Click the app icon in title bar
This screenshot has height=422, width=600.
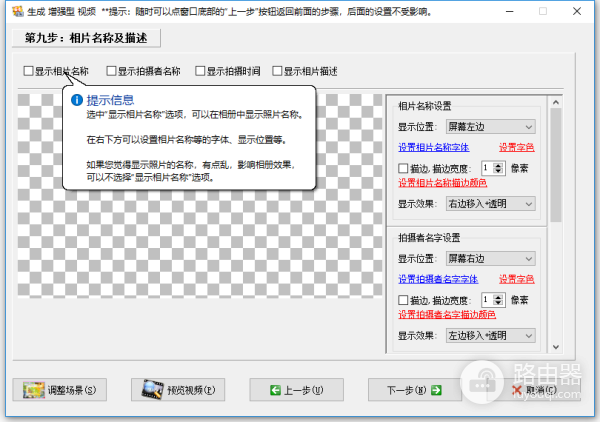[17, 11]
